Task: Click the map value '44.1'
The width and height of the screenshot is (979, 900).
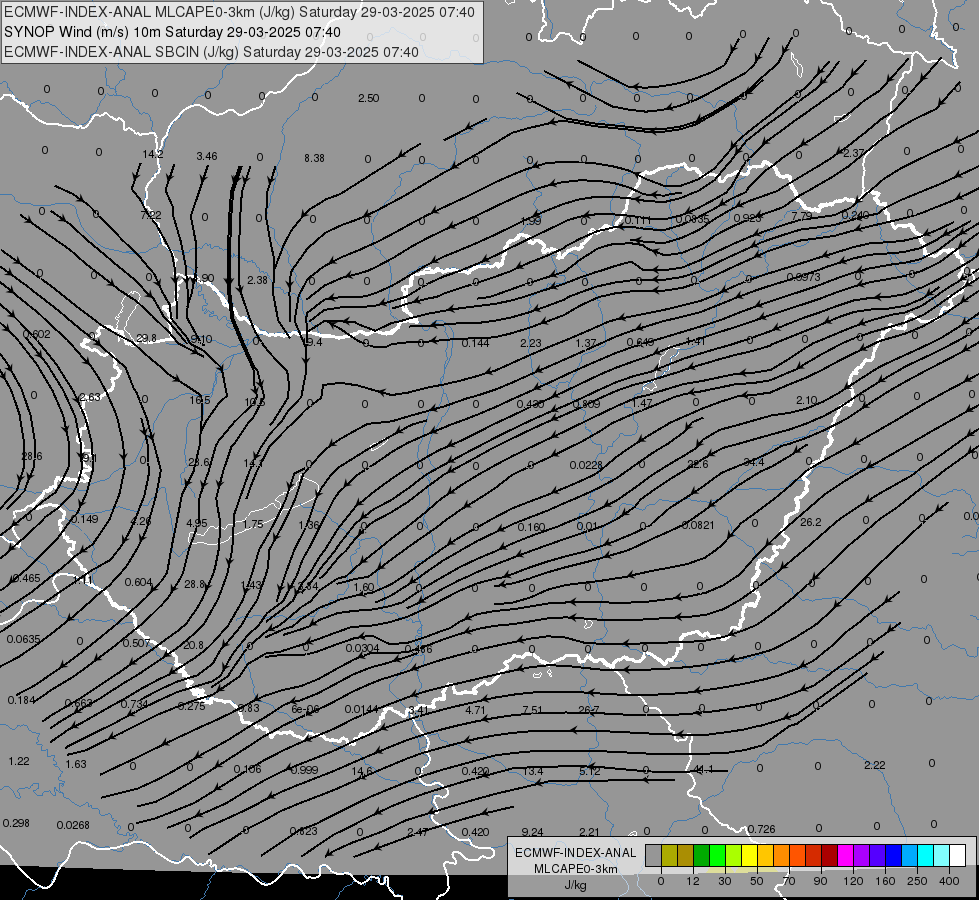Action: coord(703,769)
